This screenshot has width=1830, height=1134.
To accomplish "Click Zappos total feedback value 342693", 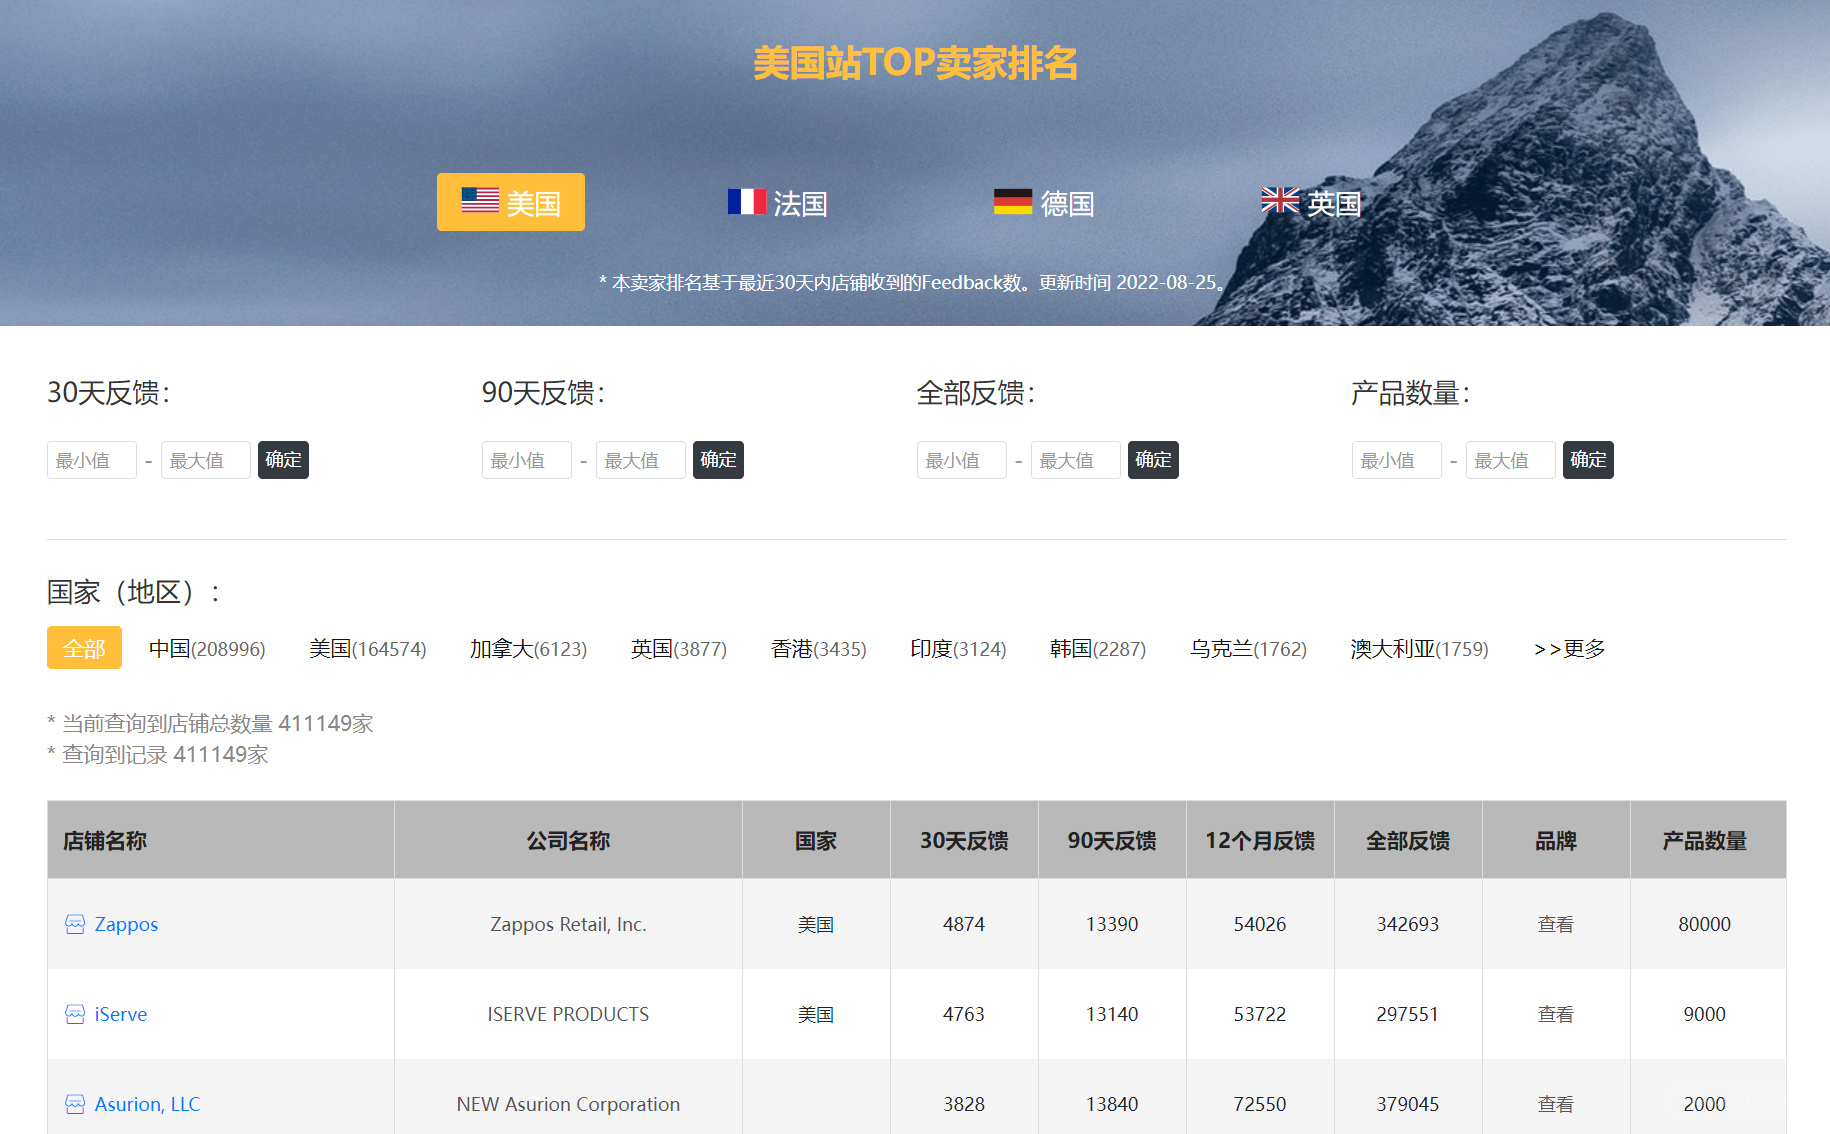I will click(x=1408, y=924).
